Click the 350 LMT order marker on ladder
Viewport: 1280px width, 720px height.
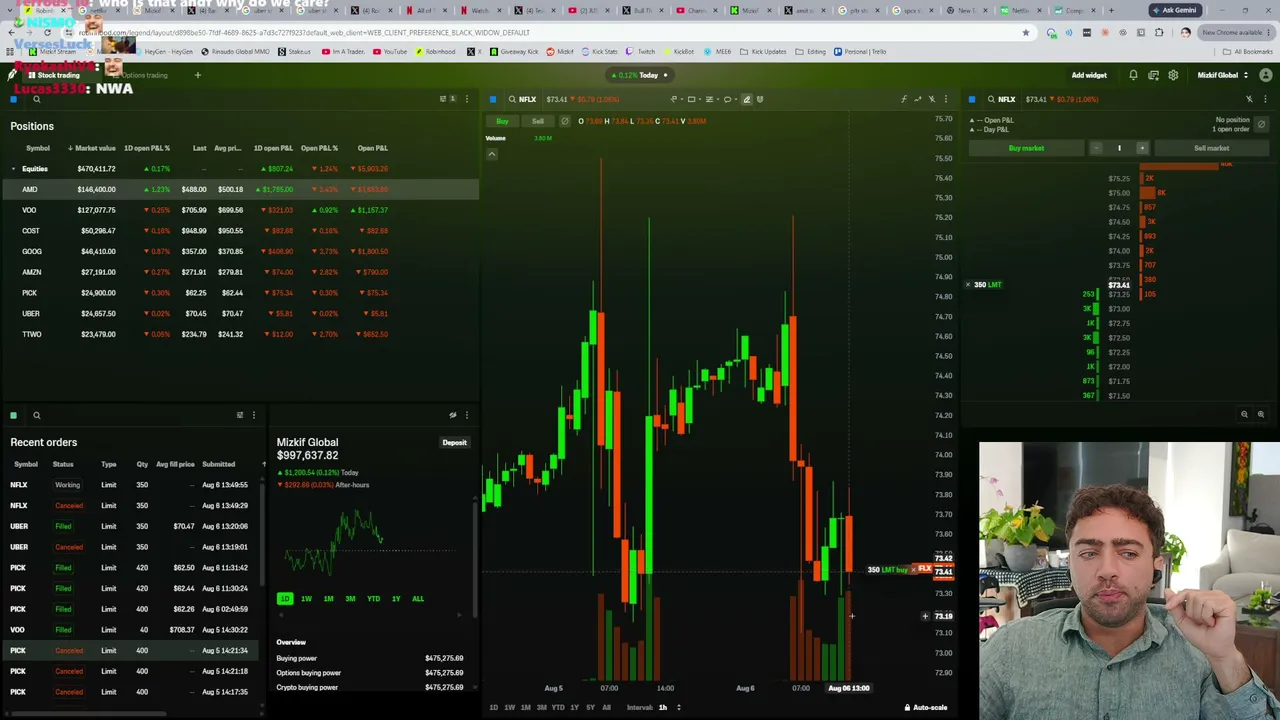point(986,285)
